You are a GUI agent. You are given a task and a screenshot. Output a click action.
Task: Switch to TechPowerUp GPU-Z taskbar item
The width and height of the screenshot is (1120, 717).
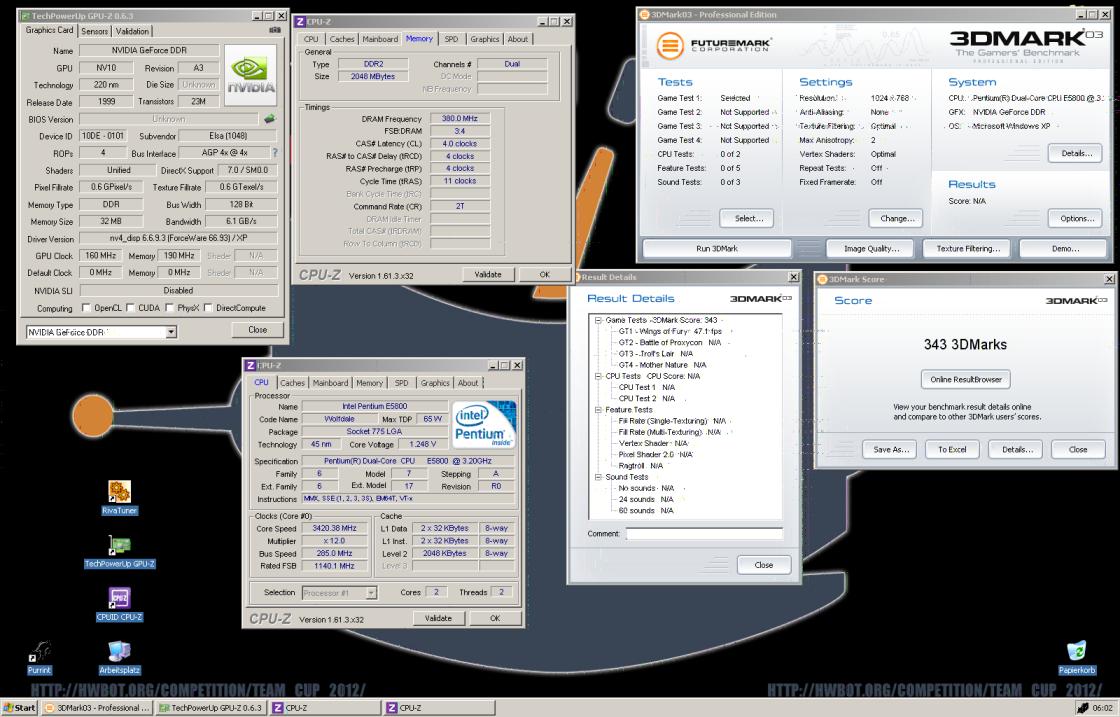click(x=211, y=708)
